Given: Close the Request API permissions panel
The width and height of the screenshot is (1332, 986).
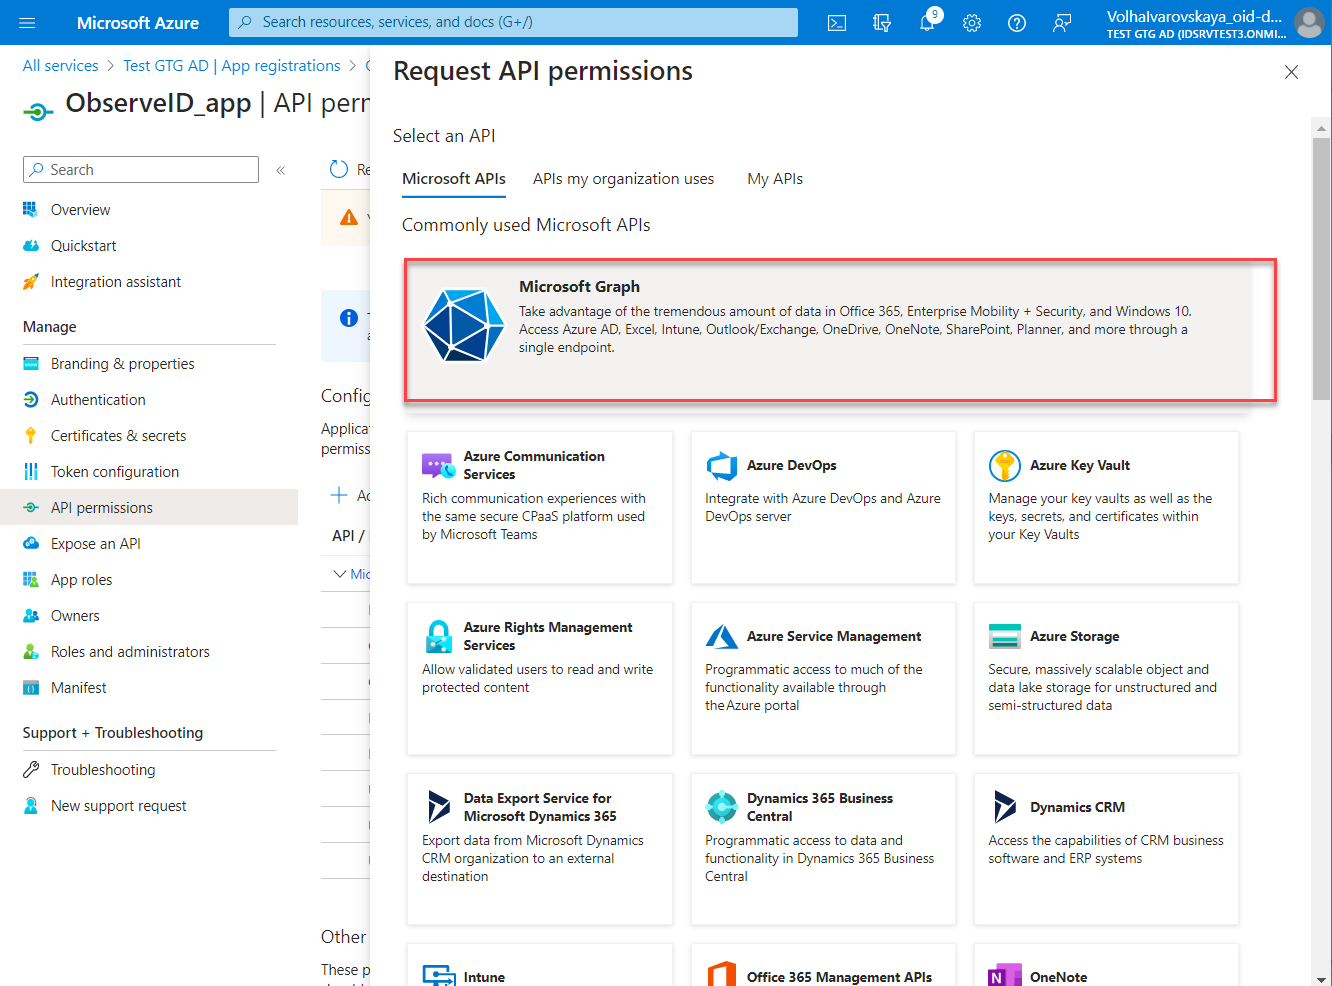Looking at the screenshot, I should 1291,72.
